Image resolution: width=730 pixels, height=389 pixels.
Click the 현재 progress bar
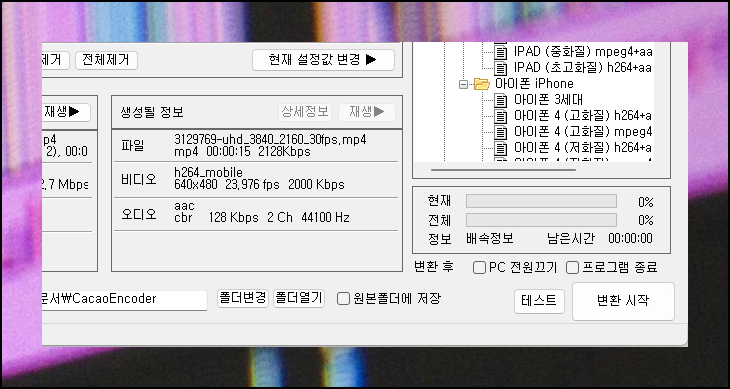point(541,201)
